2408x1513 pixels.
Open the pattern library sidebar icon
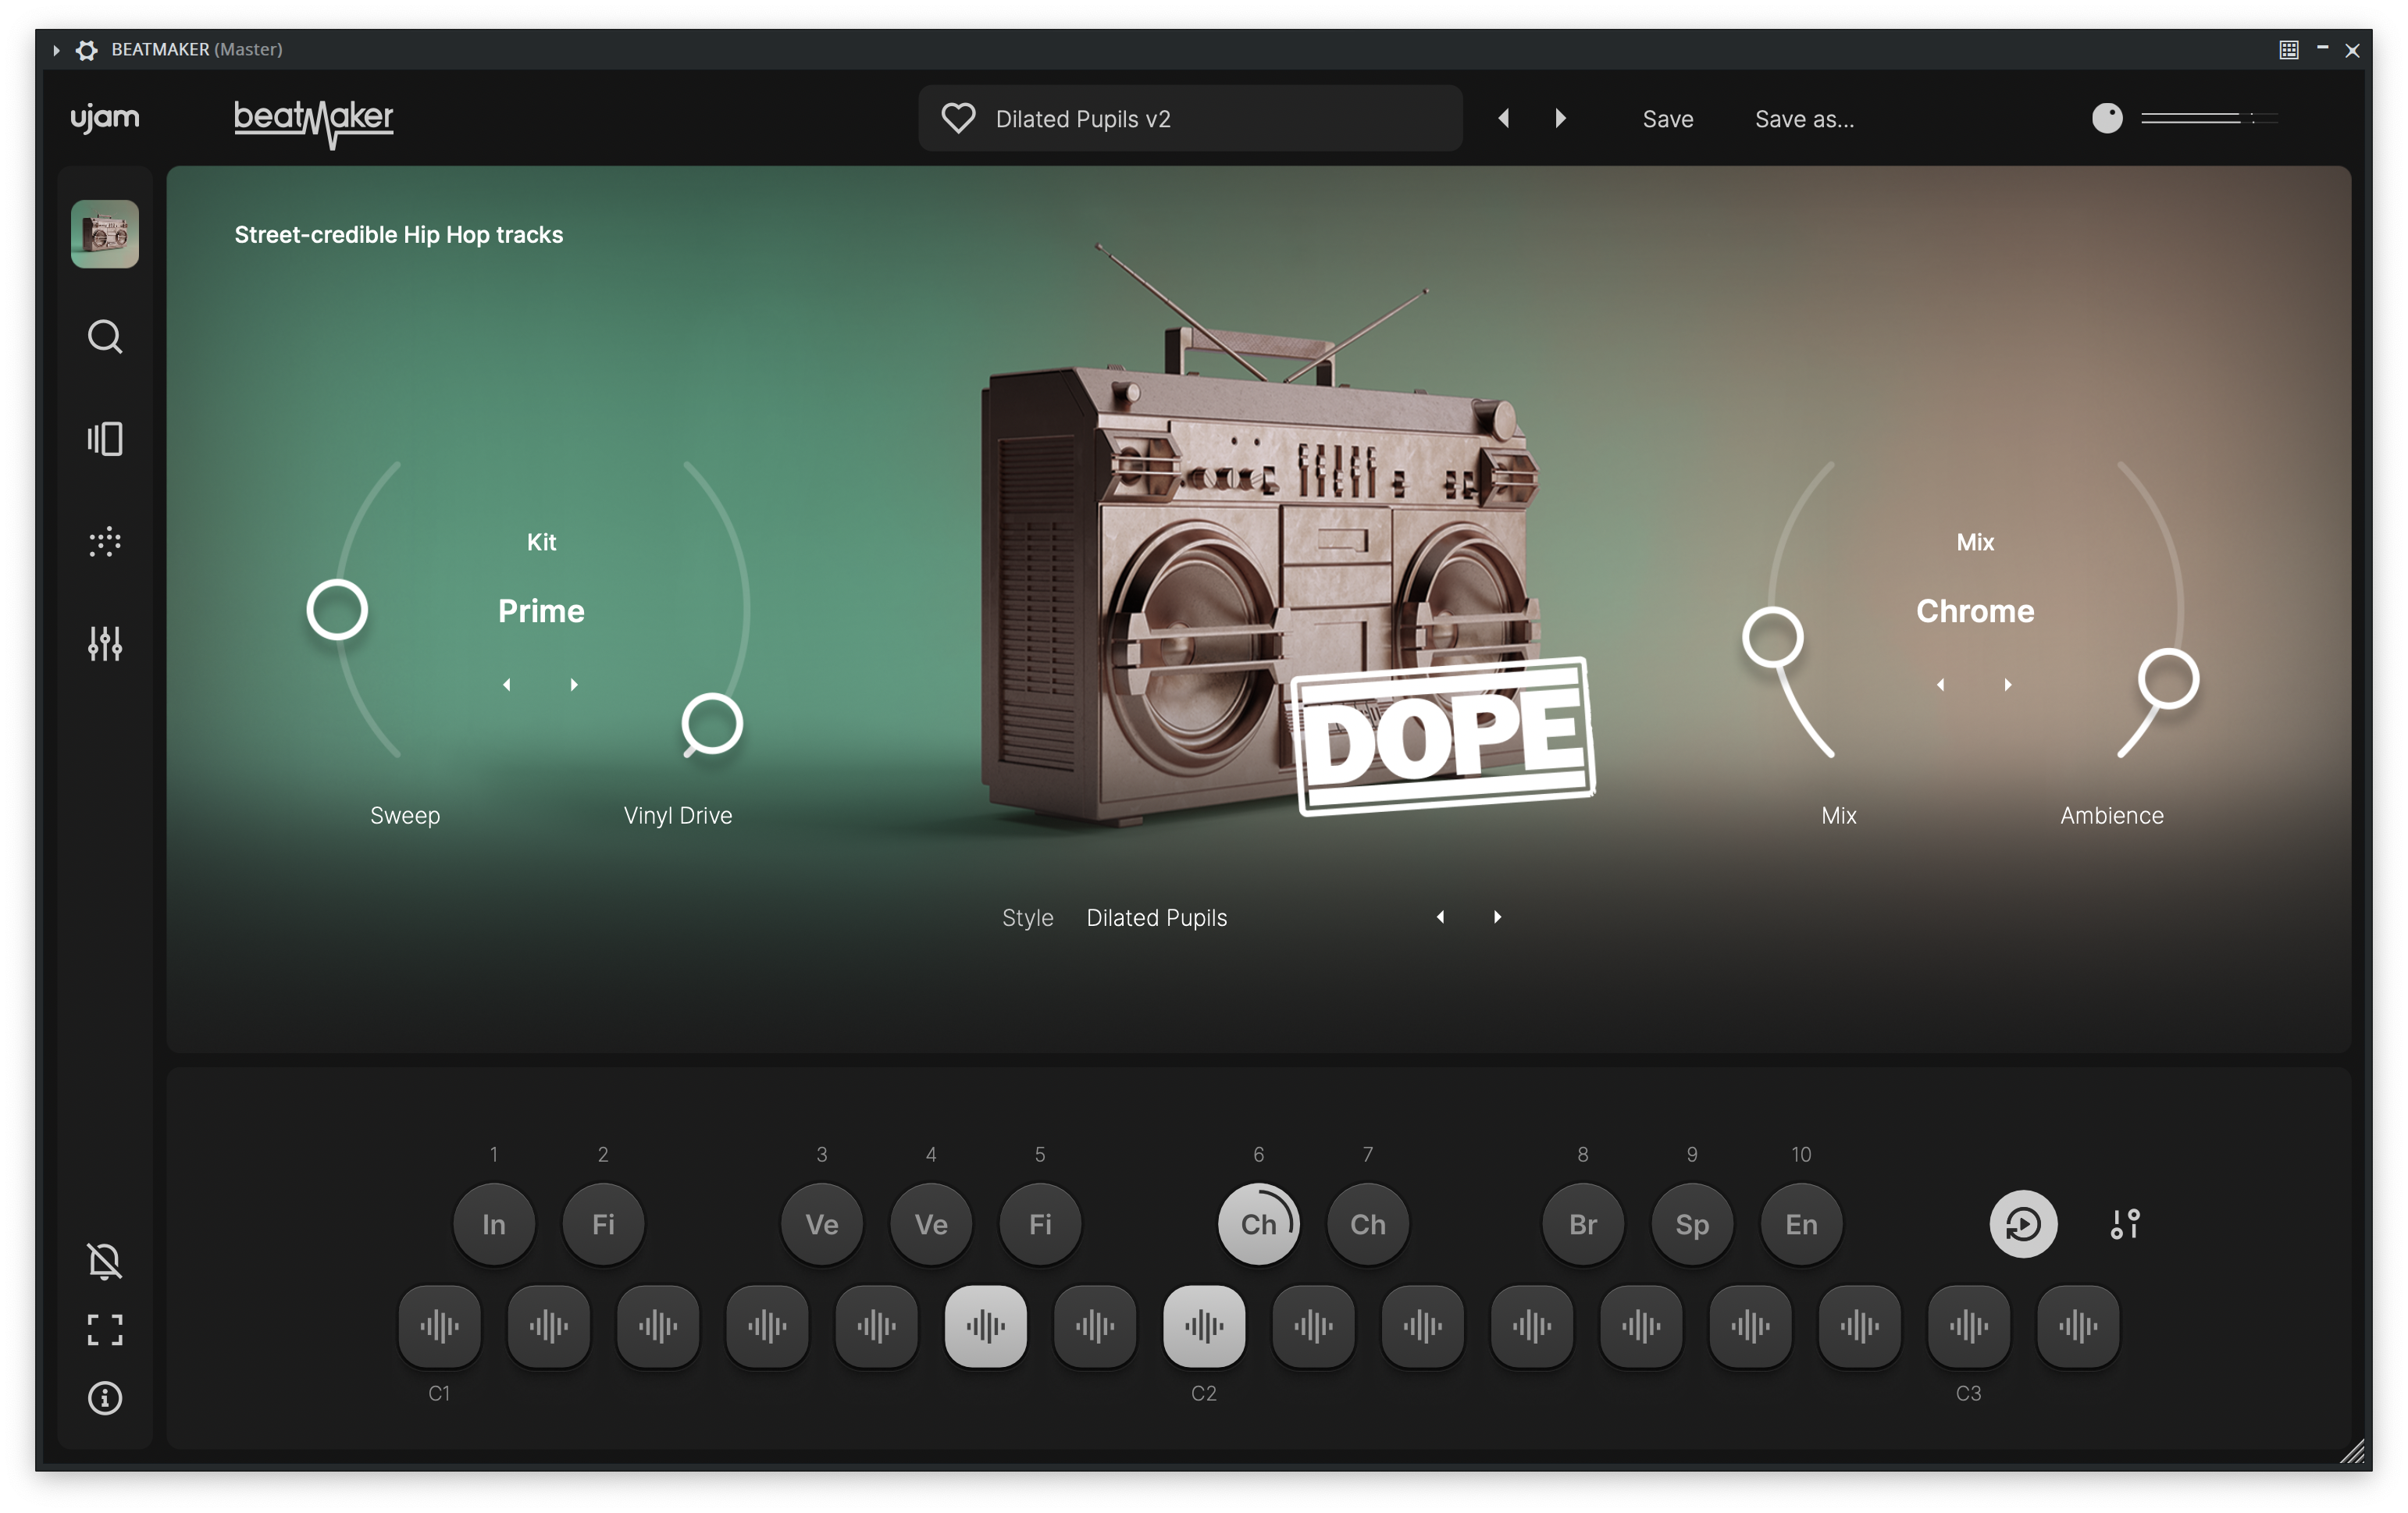[105, 439]
